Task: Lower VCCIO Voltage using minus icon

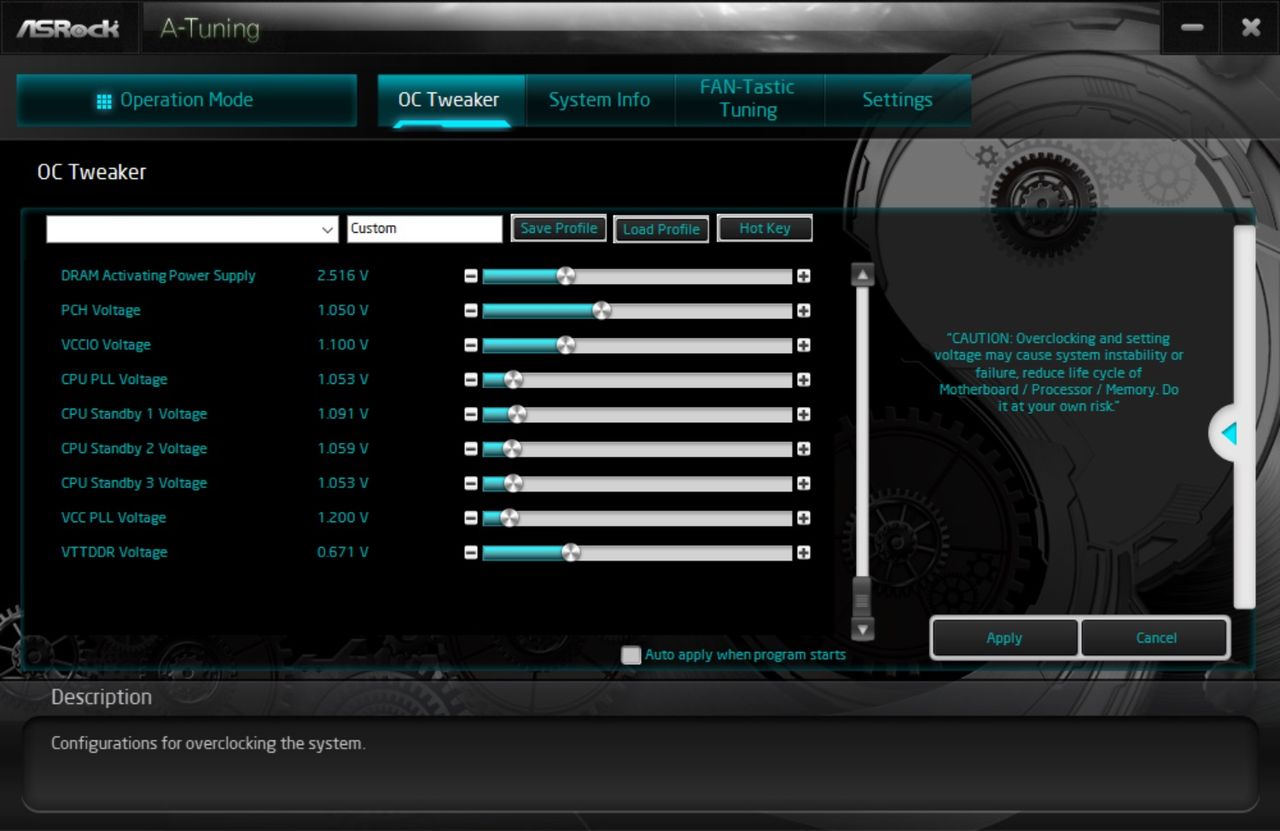Action: [x=471, y=345]
